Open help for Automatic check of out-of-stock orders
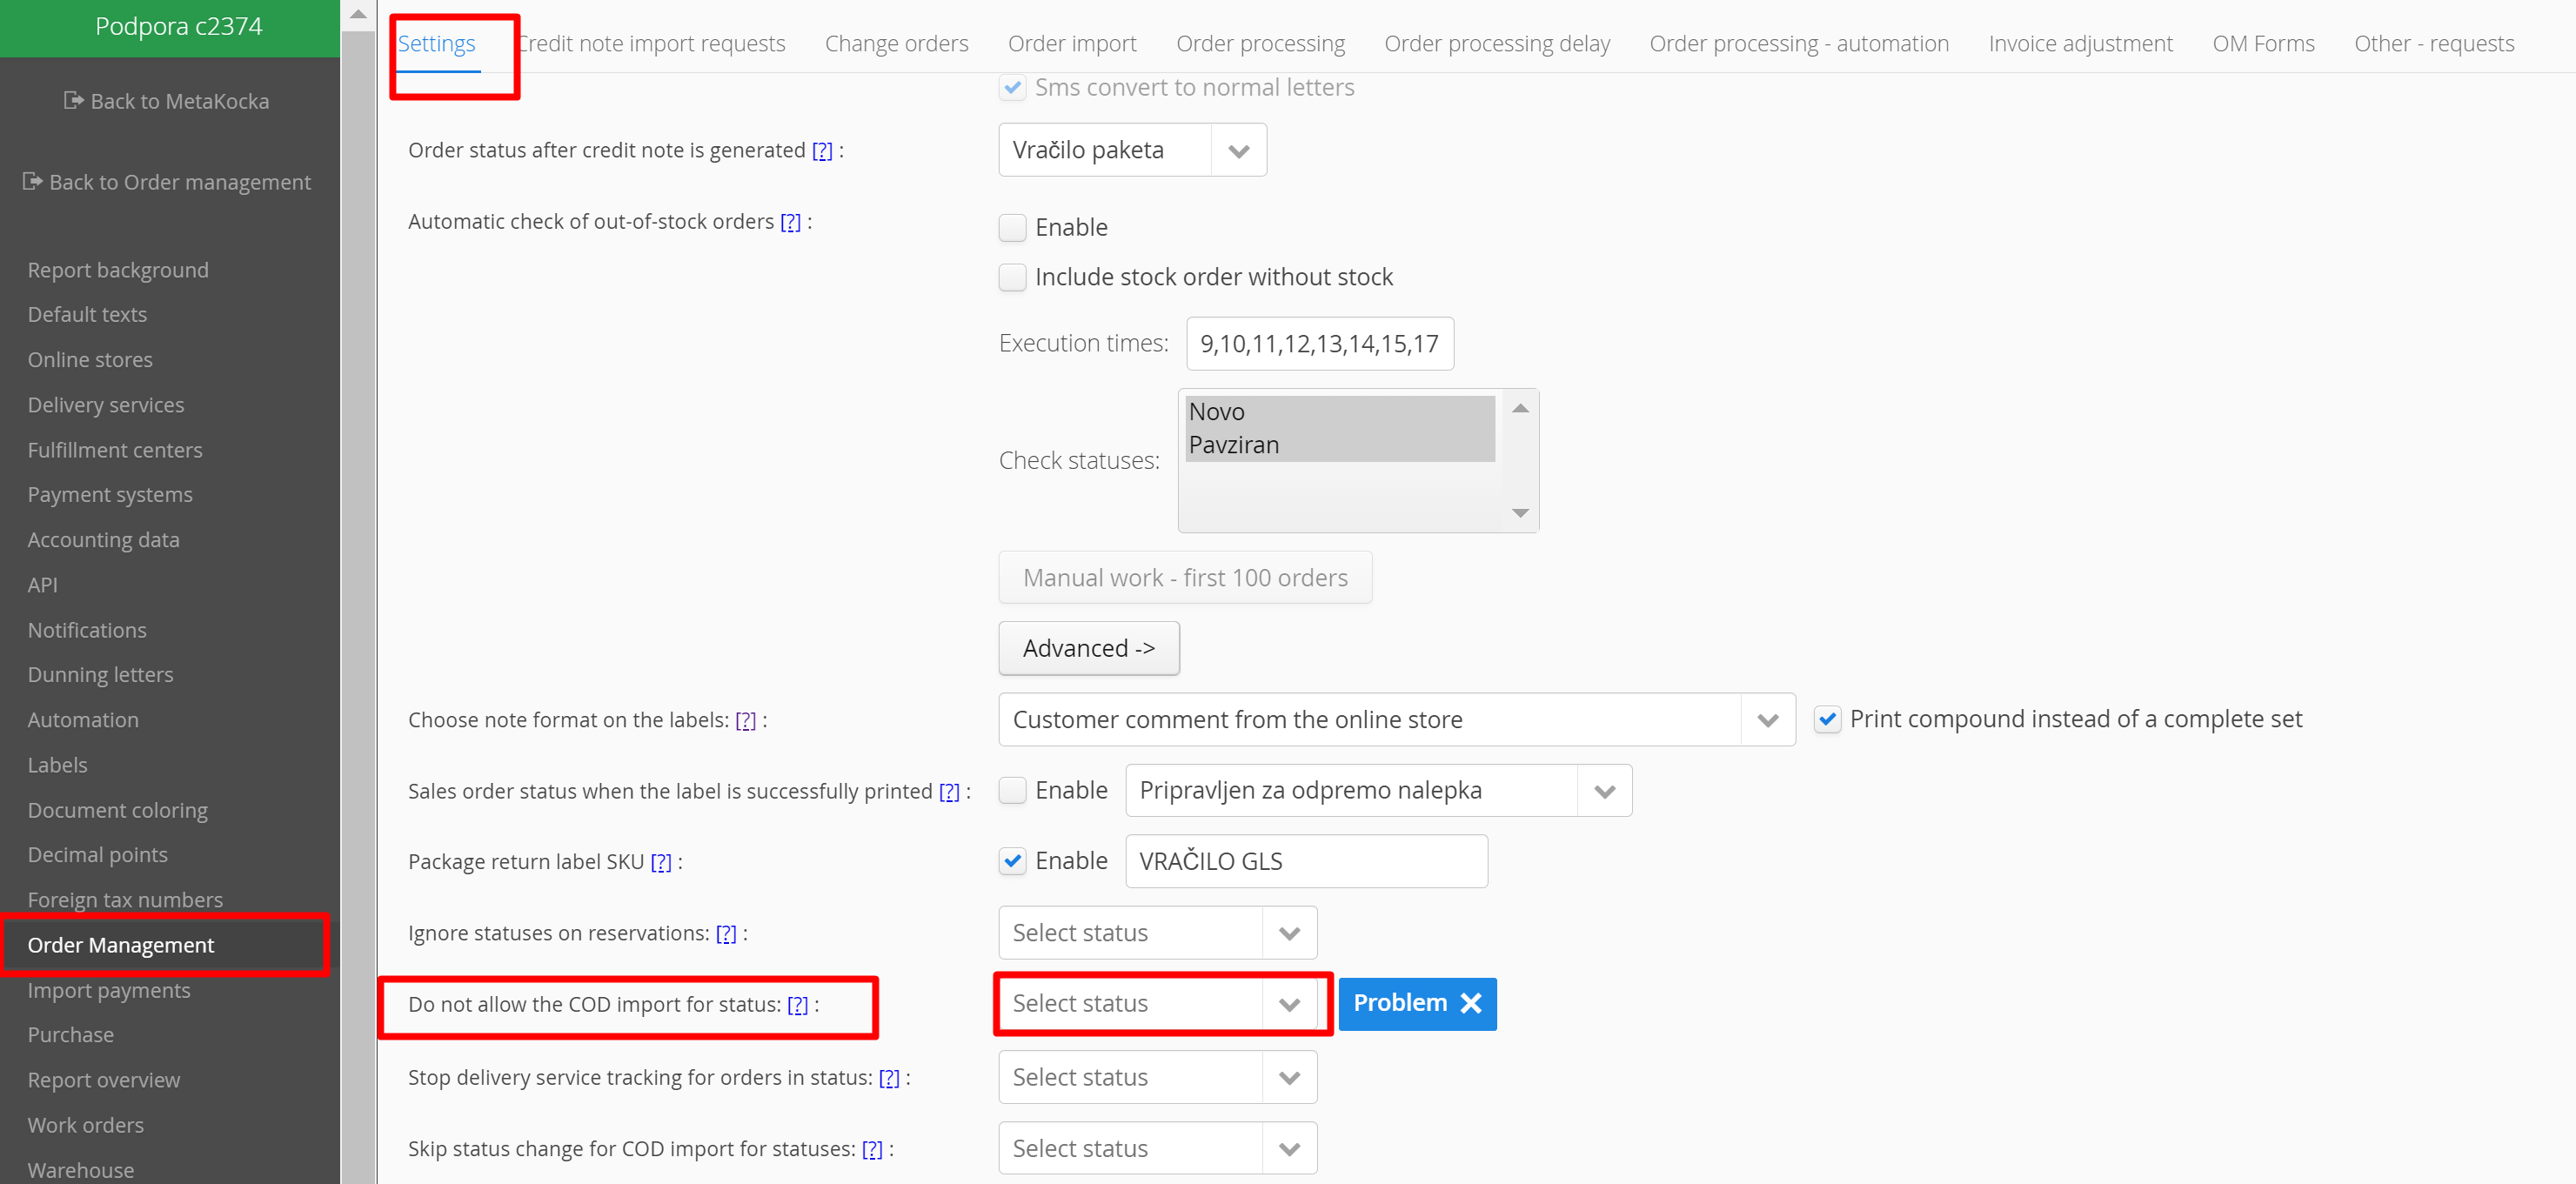This screenshot has width=2576, height=1184. pos(790,222)
